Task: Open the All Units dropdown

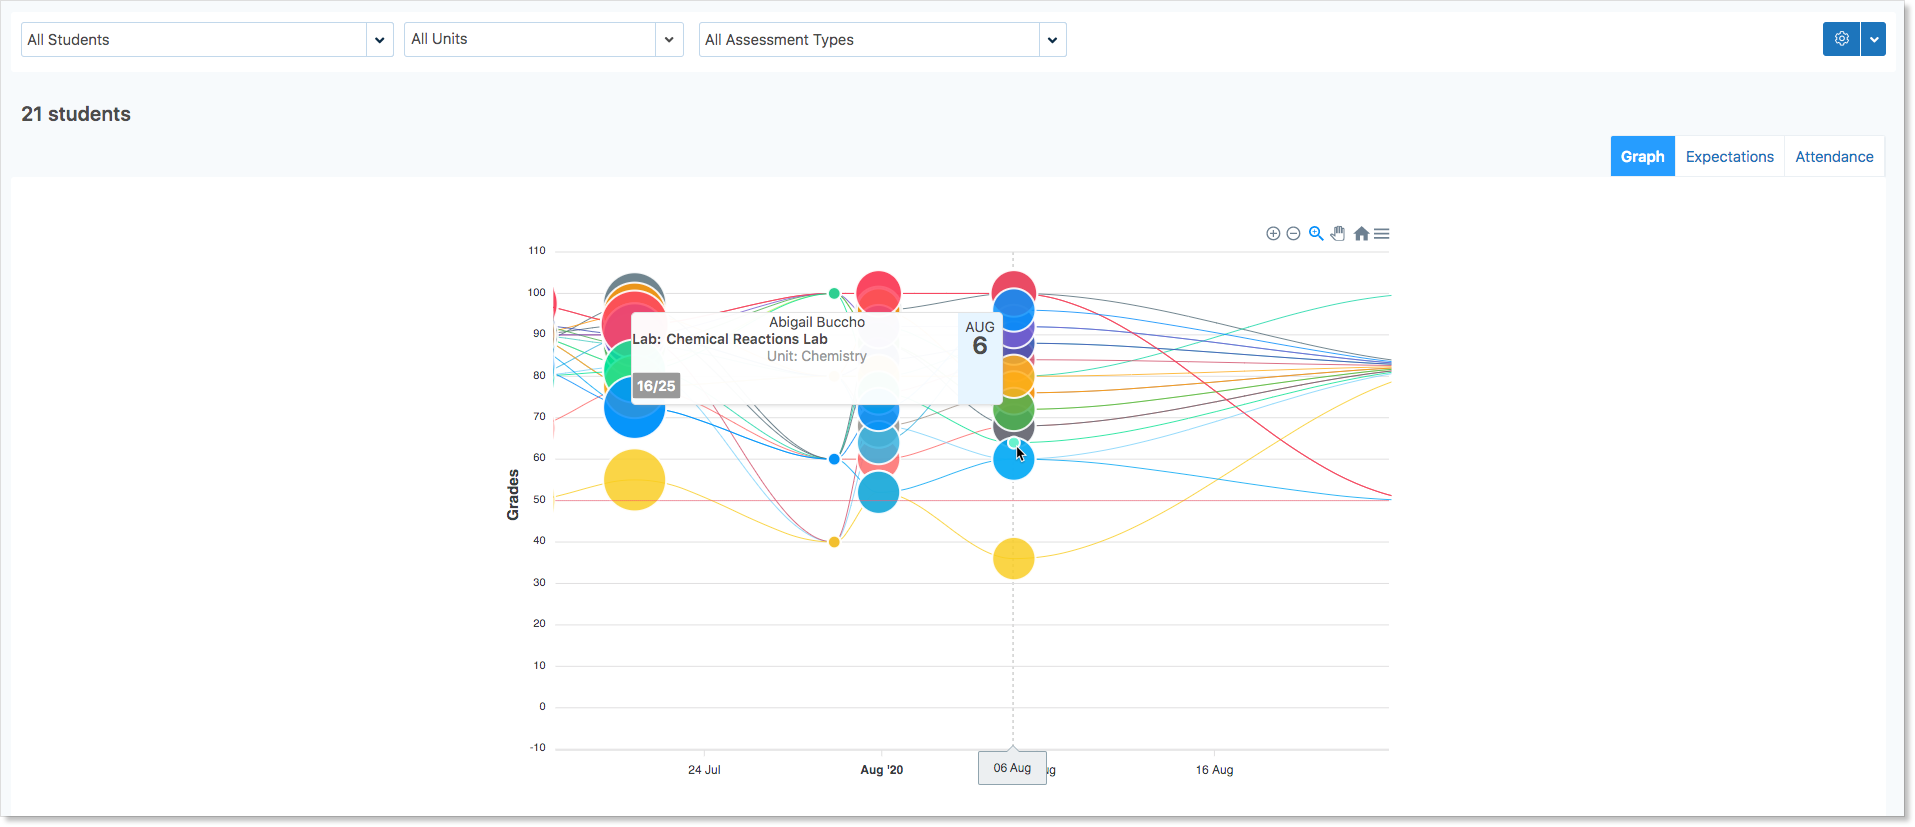Action: 543,39
